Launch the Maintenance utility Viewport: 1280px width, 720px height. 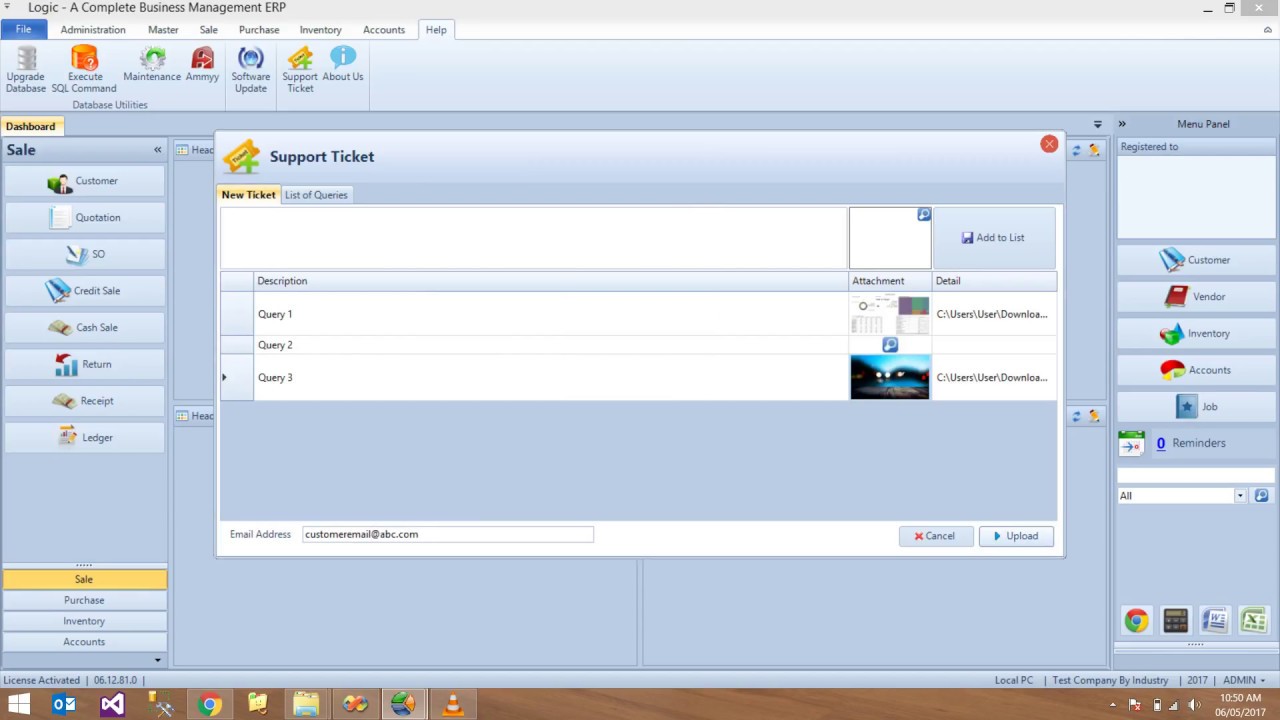152,64
